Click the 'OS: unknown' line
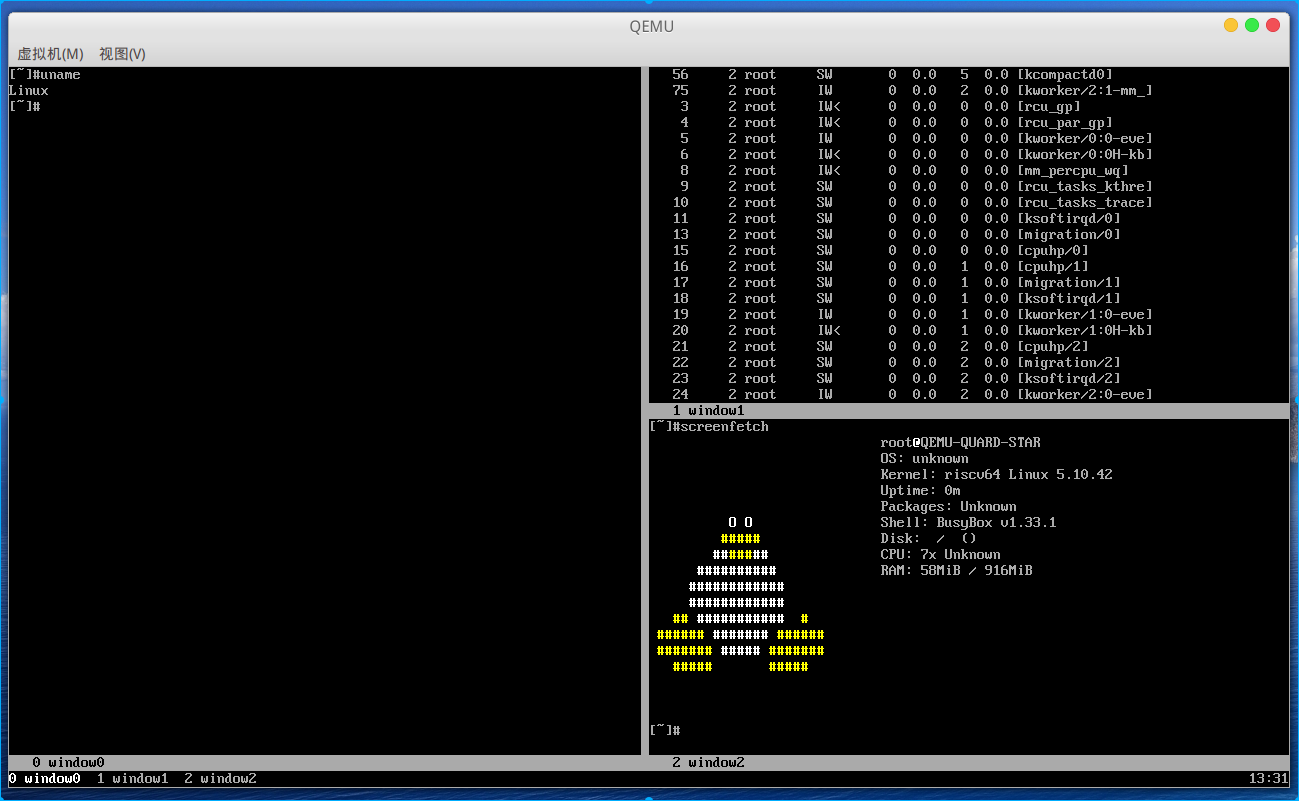This screenshot has height=801, width=1299. [924, 459]
